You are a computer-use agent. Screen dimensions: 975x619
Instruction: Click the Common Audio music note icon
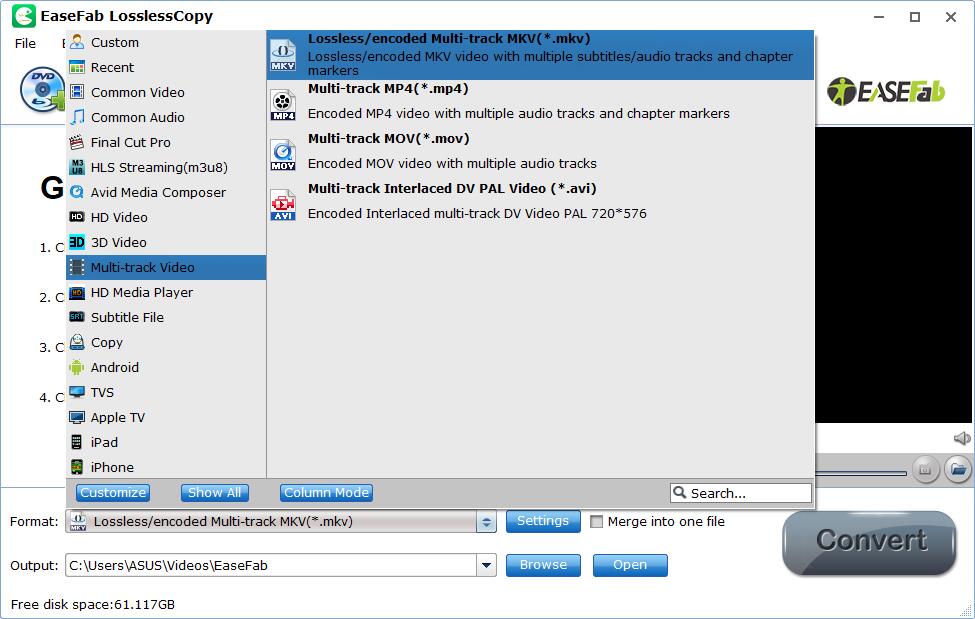click(x=77, y=117)
